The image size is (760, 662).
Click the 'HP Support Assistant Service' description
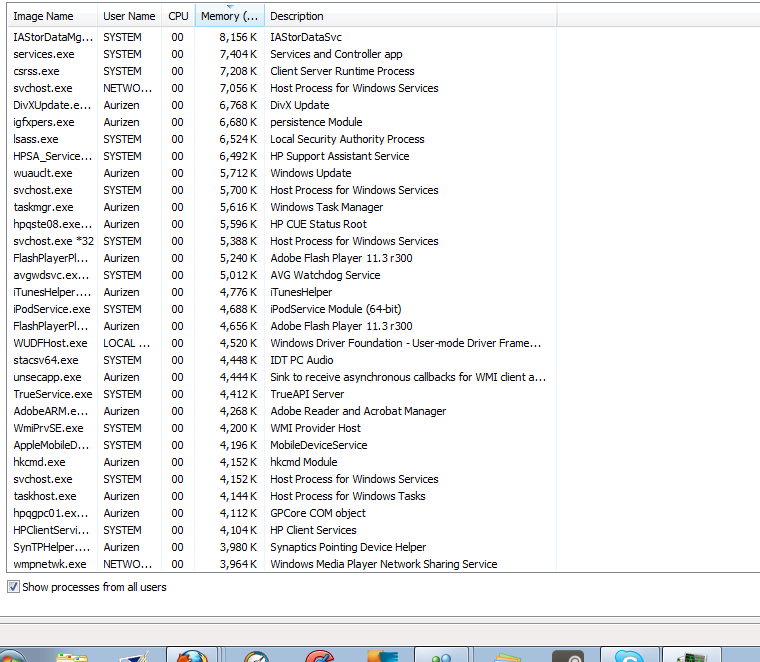(x=340, y=156)
